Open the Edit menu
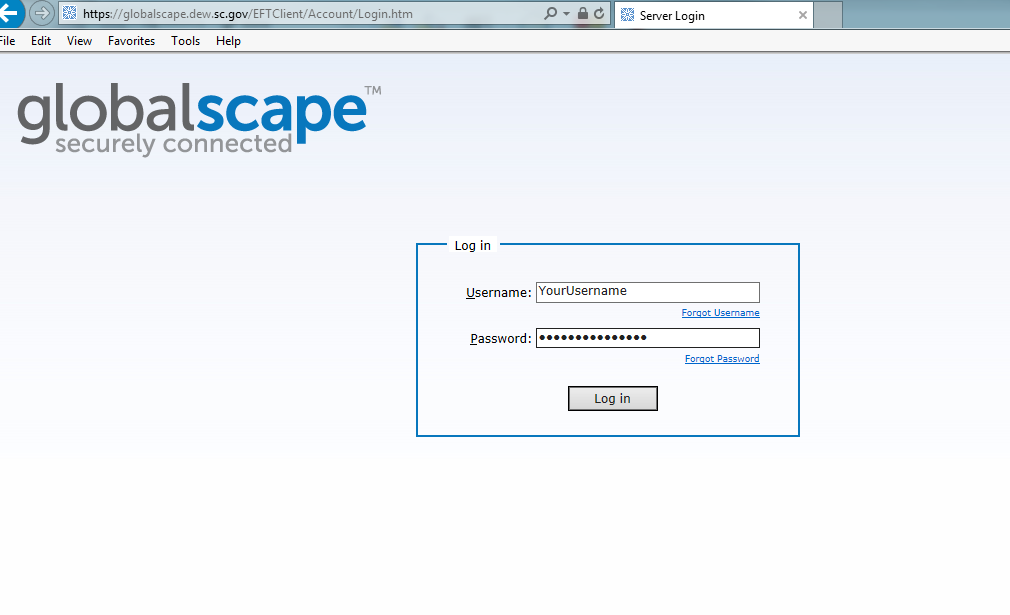This screenshot has height=615, width=1010. pyautogui.click(x=41, y=41)
